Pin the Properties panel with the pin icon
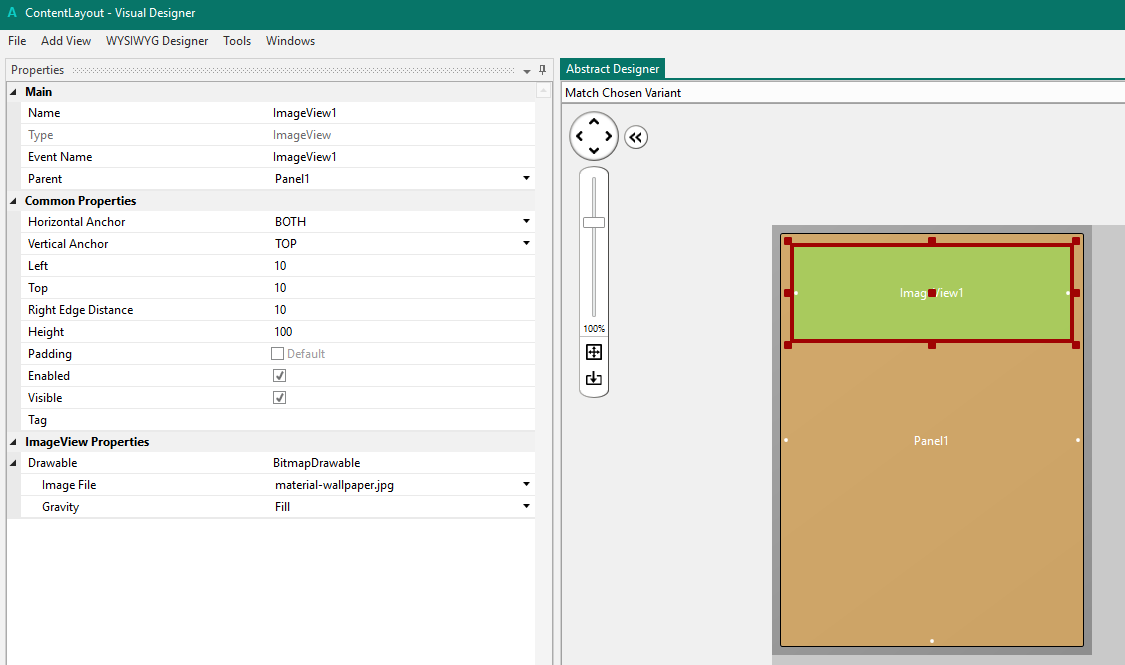Image resolution: width=1125 pixels, height=665 pixels. [x=543, y=70]
